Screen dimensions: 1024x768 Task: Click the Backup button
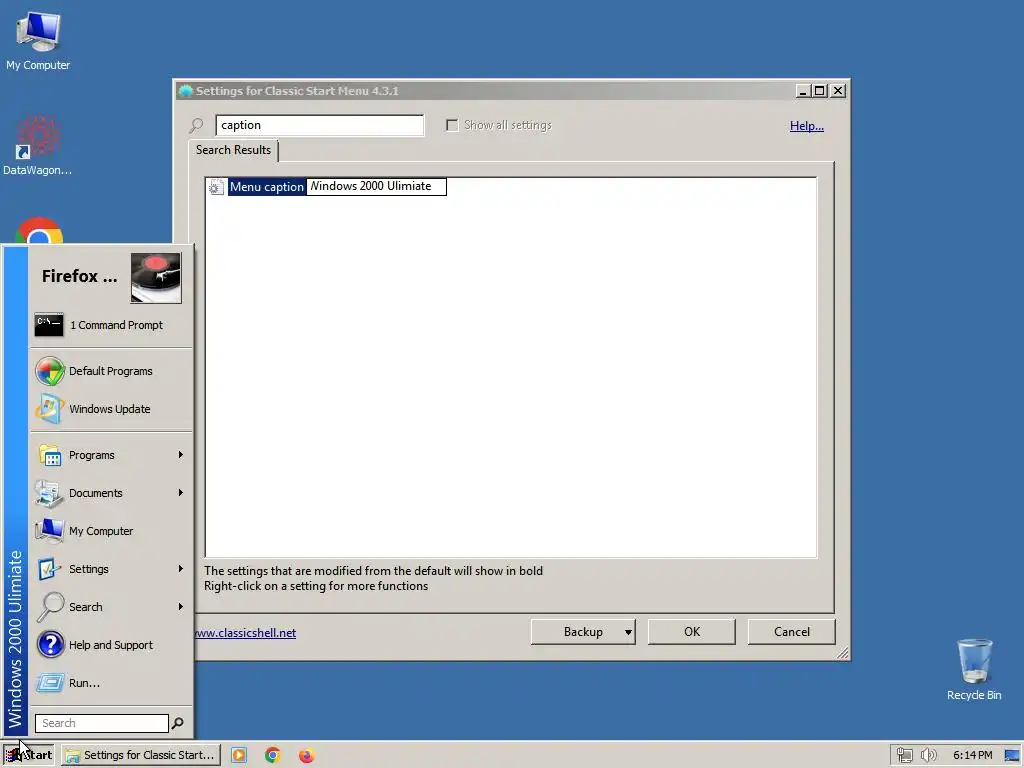(x=583, y=632)
